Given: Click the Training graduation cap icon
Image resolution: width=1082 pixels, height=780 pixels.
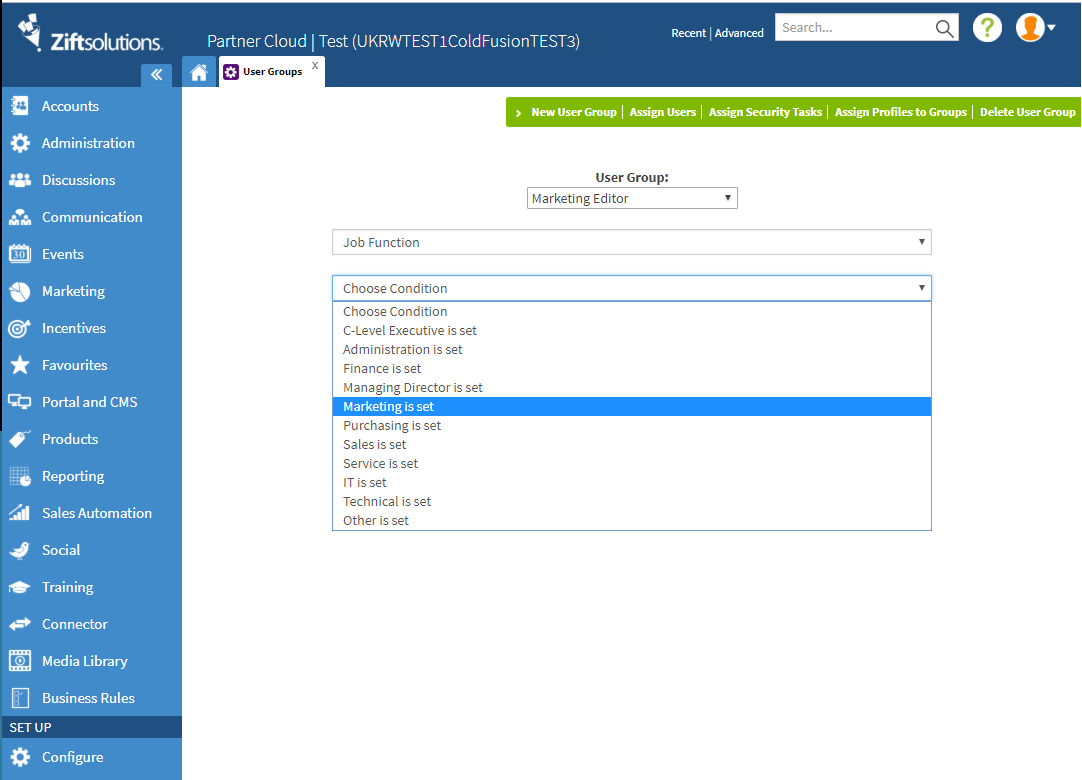Looking at the screenshot, I should pos(19,587).
